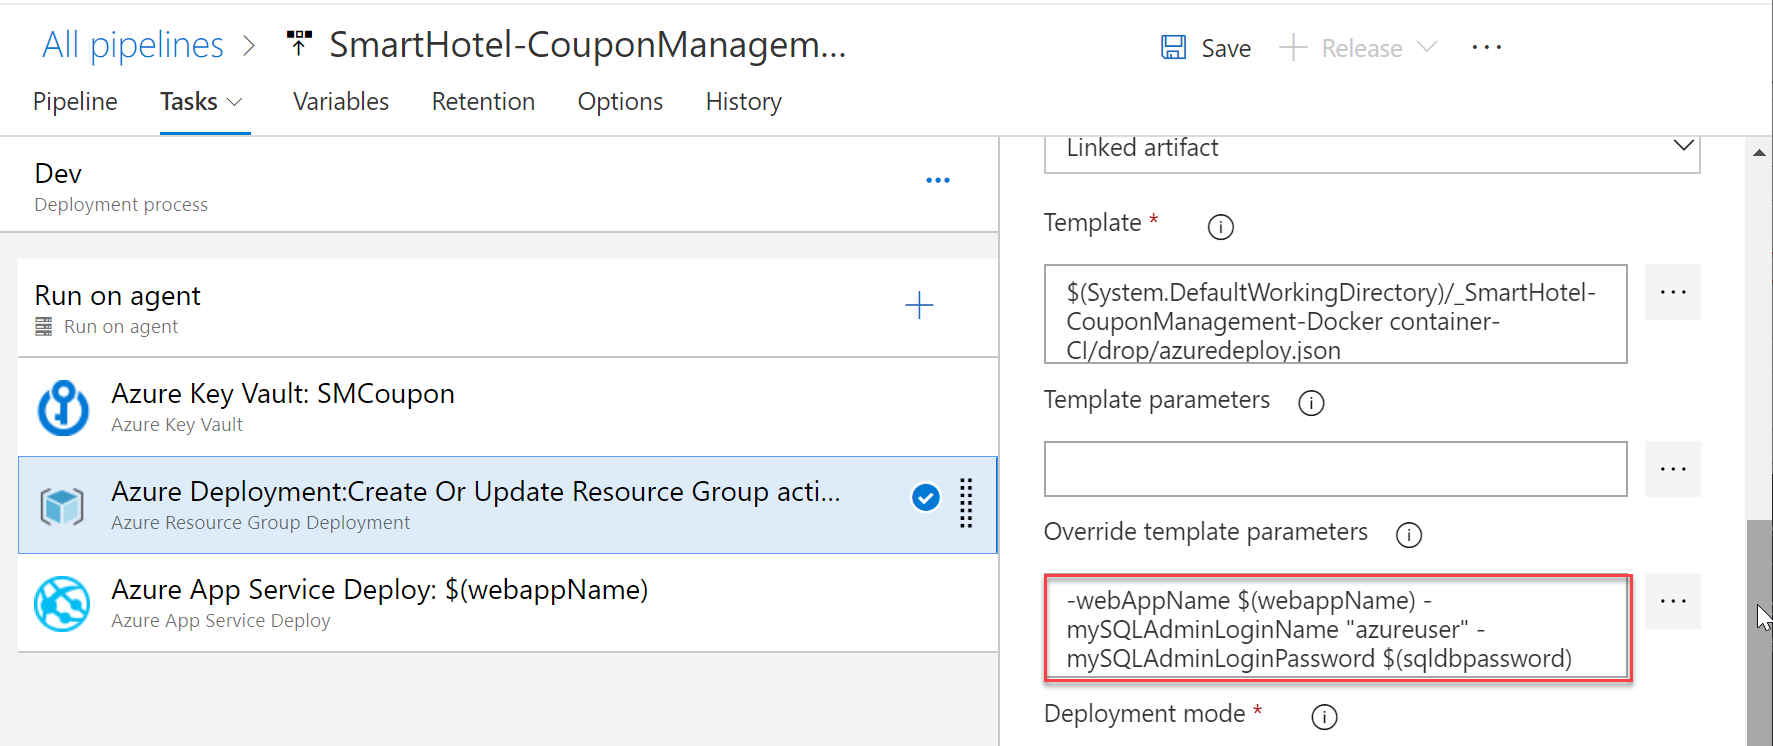Image resolution: width=1773 pixels, height=746 pixels.
Task: Browse for Template file with ellipsis button
Action: [1672, 292]
